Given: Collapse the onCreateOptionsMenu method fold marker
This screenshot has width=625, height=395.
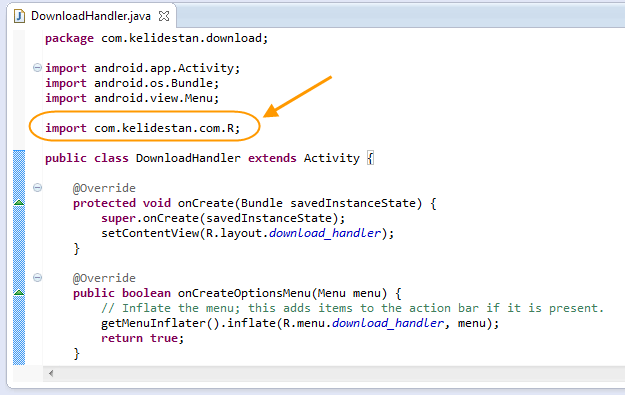Looking at the screenshot, I should click(x=37, y=278).
